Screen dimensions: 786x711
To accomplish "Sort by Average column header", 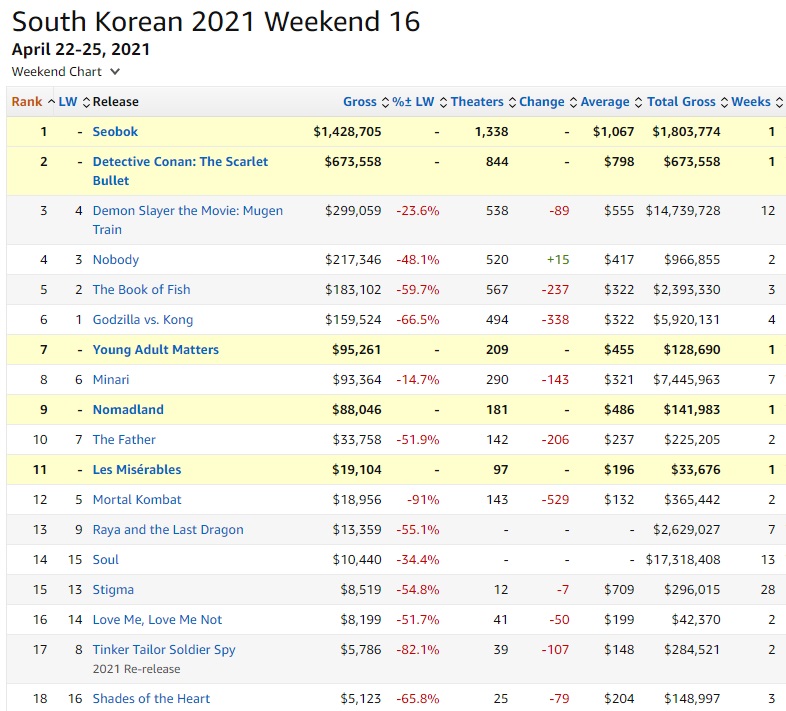I will [x=605, y=102].
